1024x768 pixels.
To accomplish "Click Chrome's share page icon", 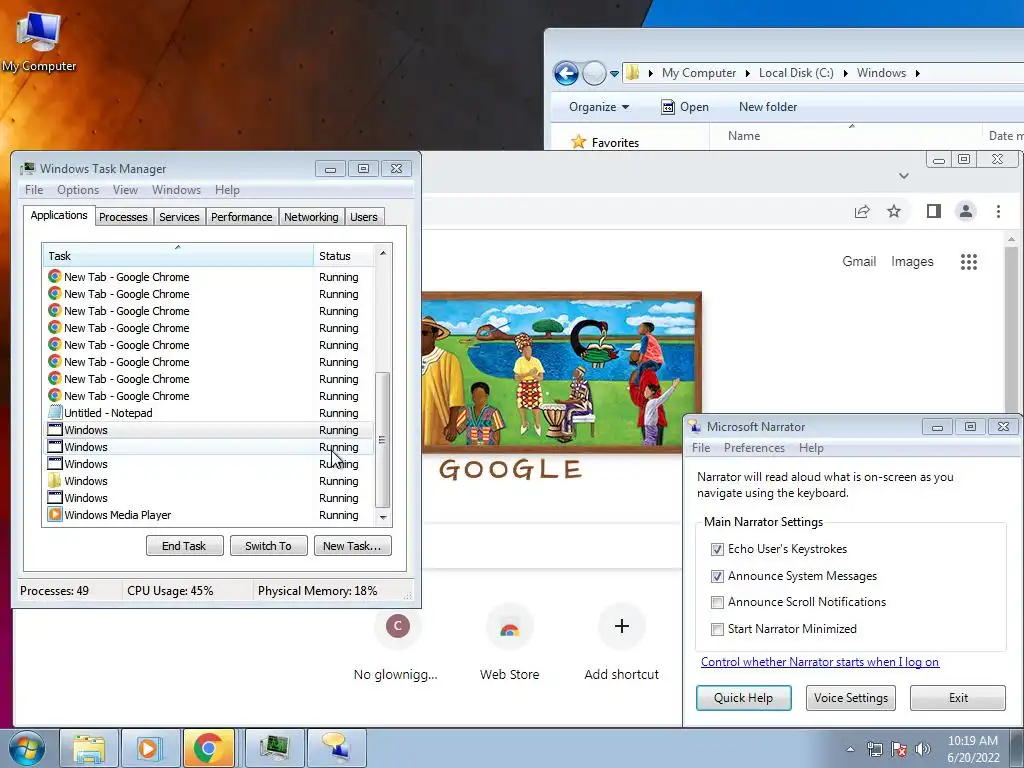I will point(862,211).
